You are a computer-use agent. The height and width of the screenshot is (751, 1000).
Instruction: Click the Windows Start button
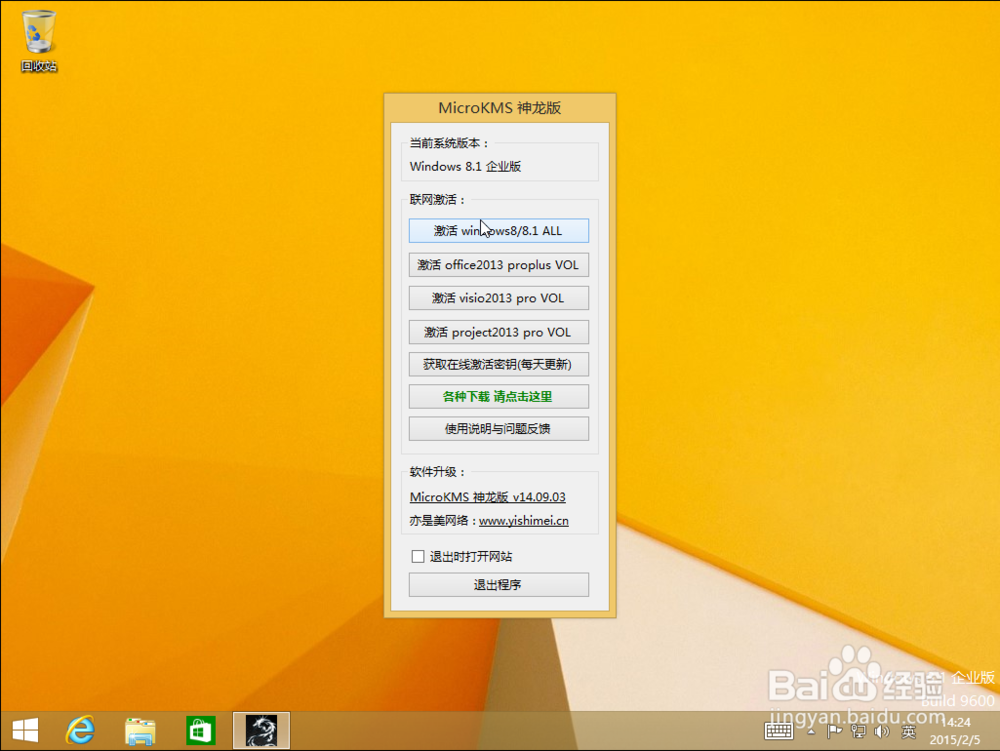(x=27, y=731)
